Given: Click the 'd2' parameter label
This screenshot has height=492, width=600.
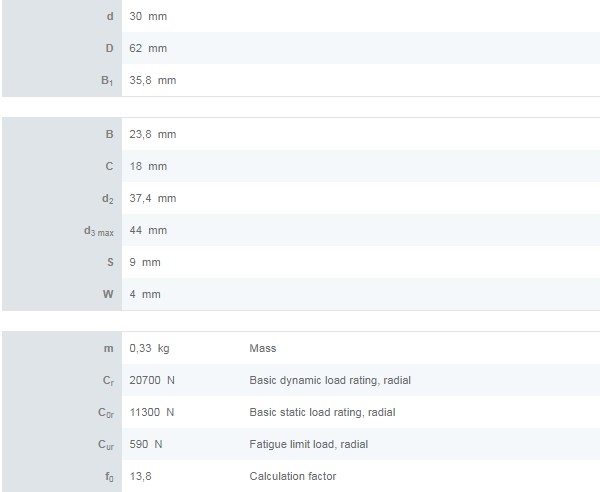Looking at the screenshot, I should (x=108, y=199).
